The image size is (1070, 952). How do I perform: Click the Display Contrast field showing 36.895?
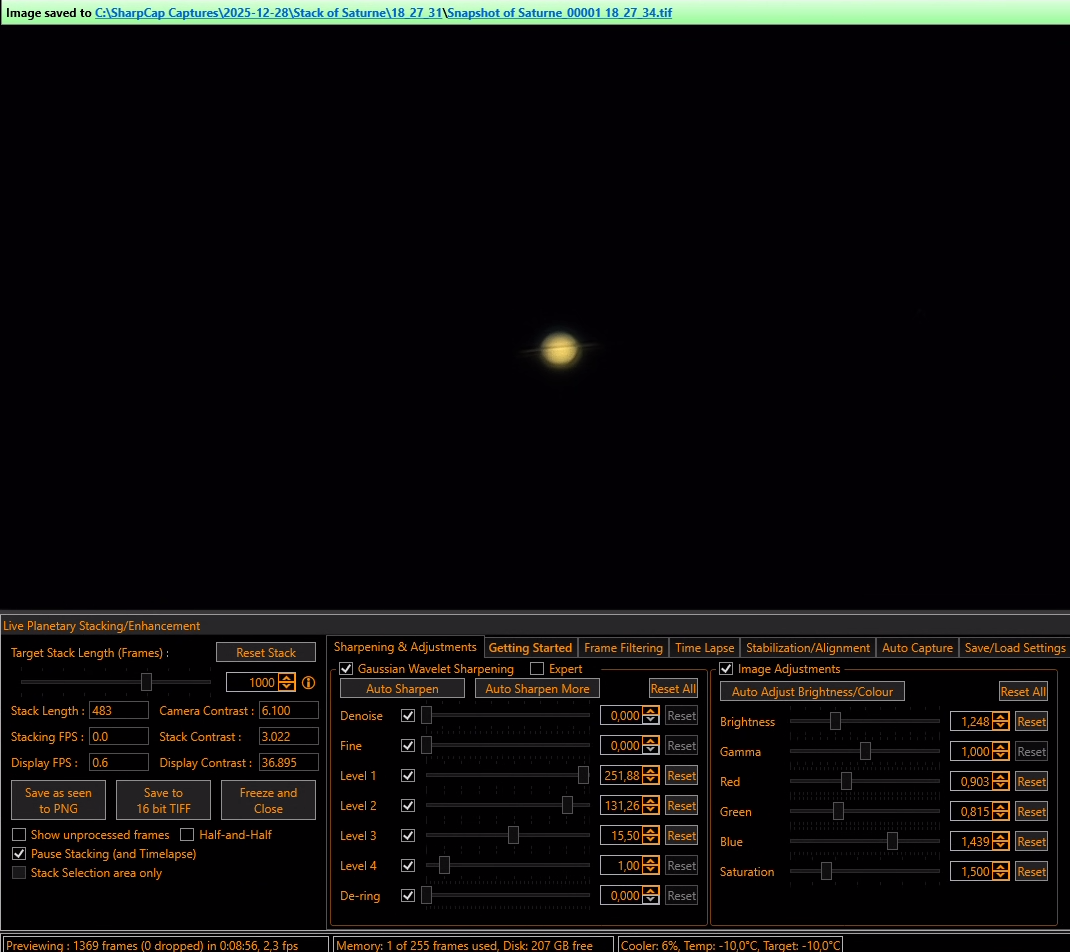point(289,762)
